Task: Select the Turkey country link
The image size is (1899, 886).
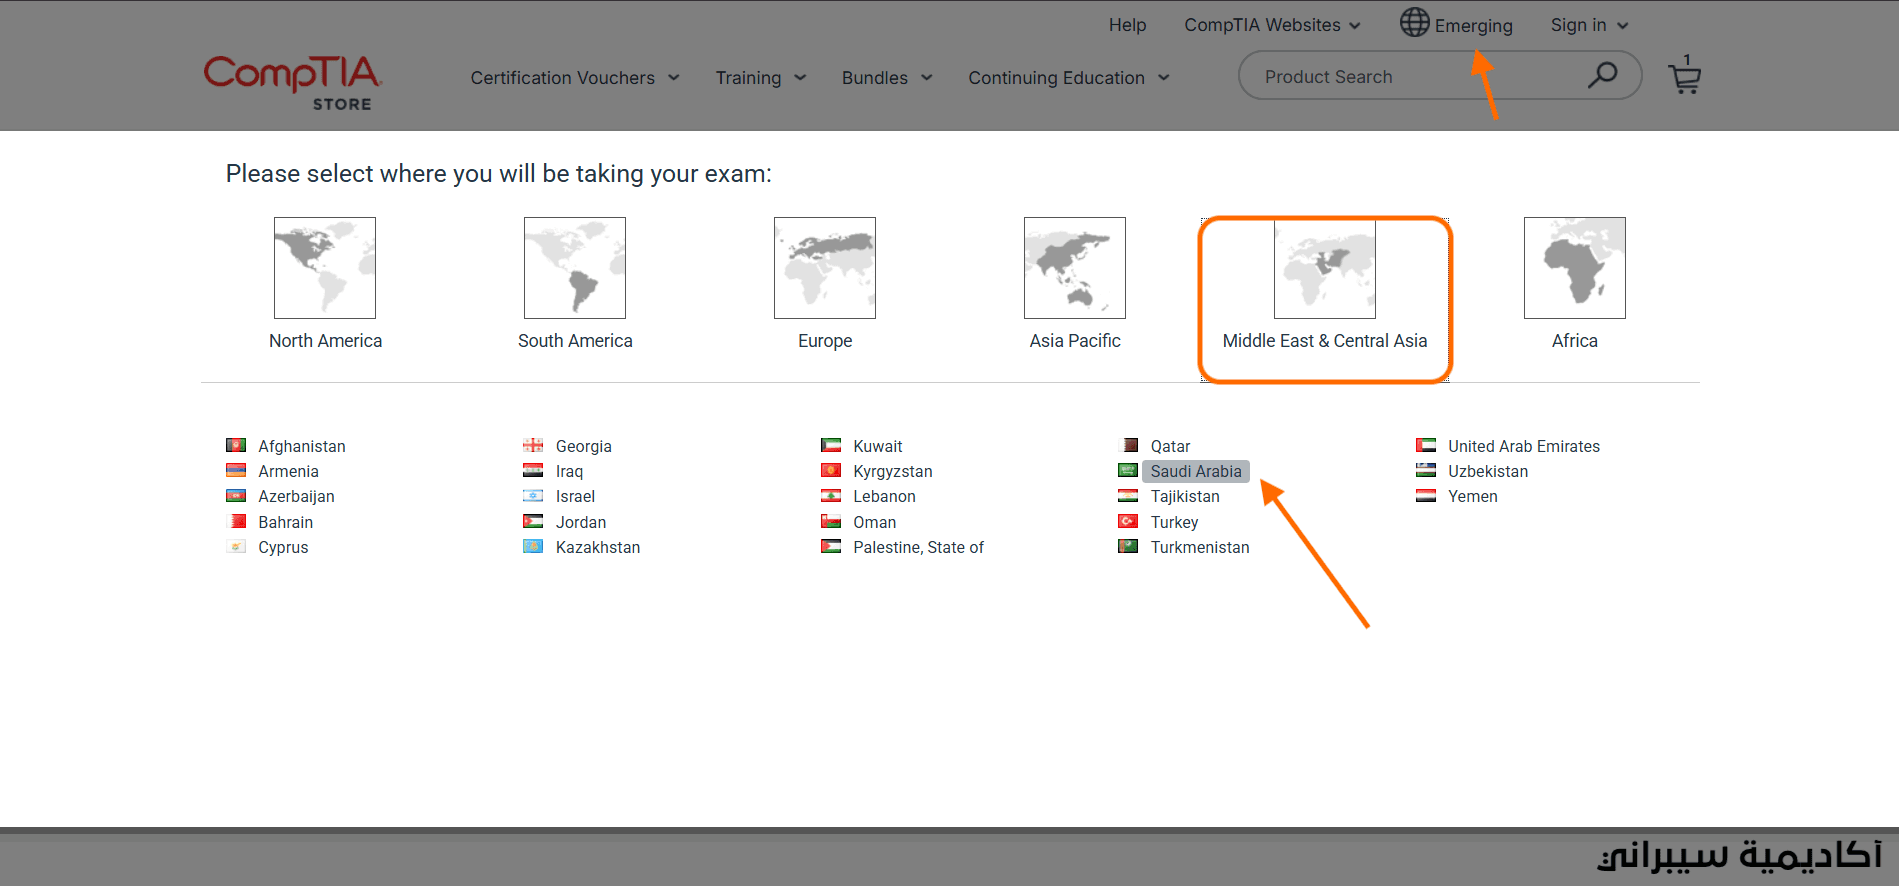Action: pos(1174,522)
